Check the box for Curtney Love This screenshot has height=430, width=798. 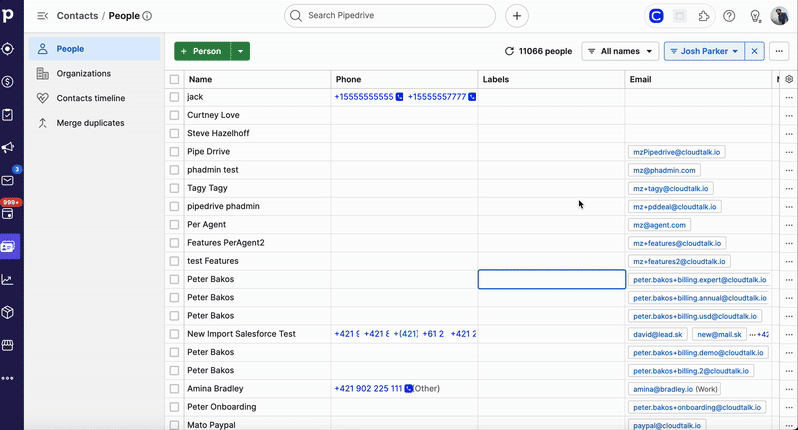pyautogui.click(x=174, y=115)
